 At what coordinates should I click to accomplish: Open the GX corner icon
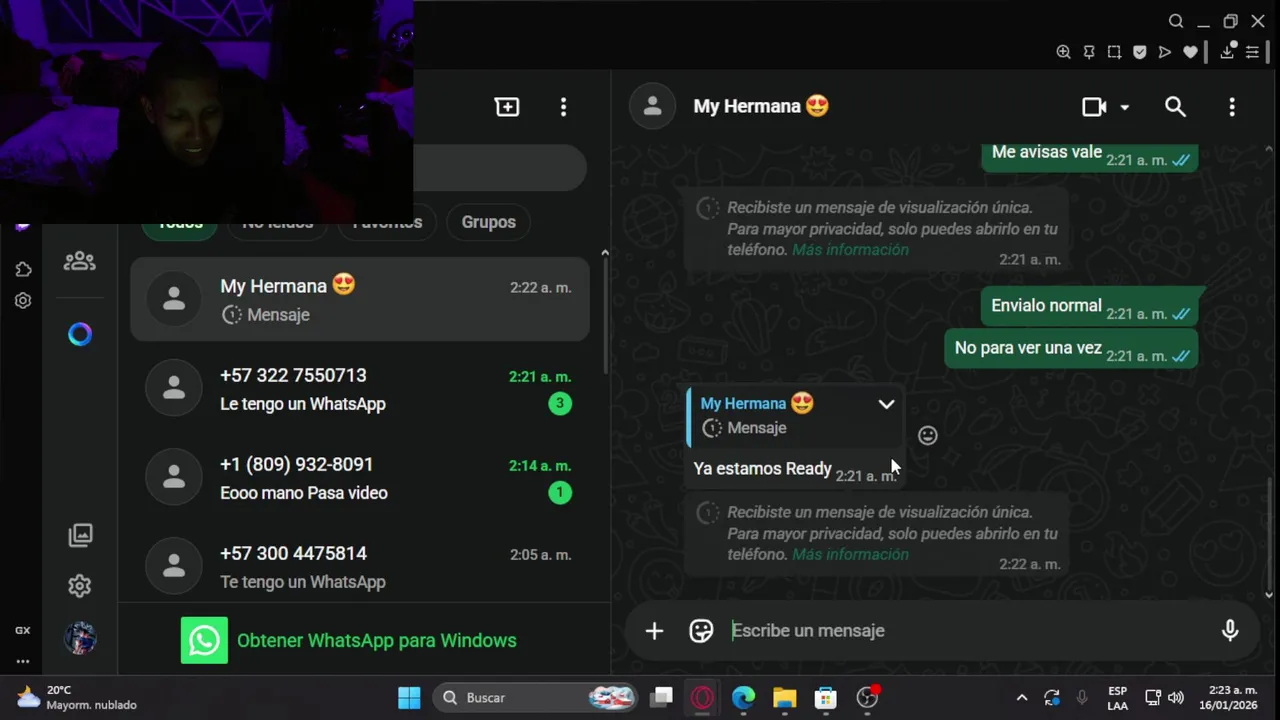[x=22, y=631]
